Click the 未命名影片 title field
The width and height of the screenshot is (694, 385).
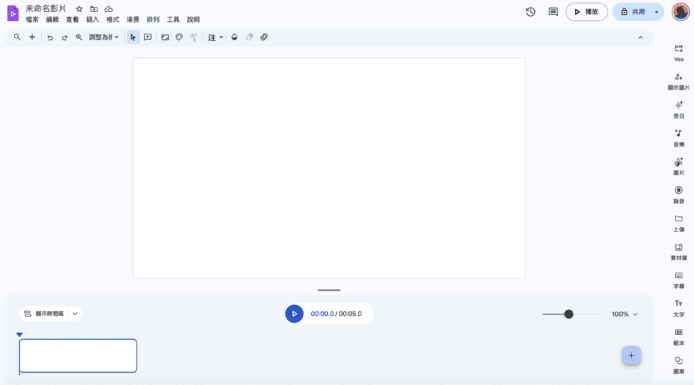tap(46, 9)
